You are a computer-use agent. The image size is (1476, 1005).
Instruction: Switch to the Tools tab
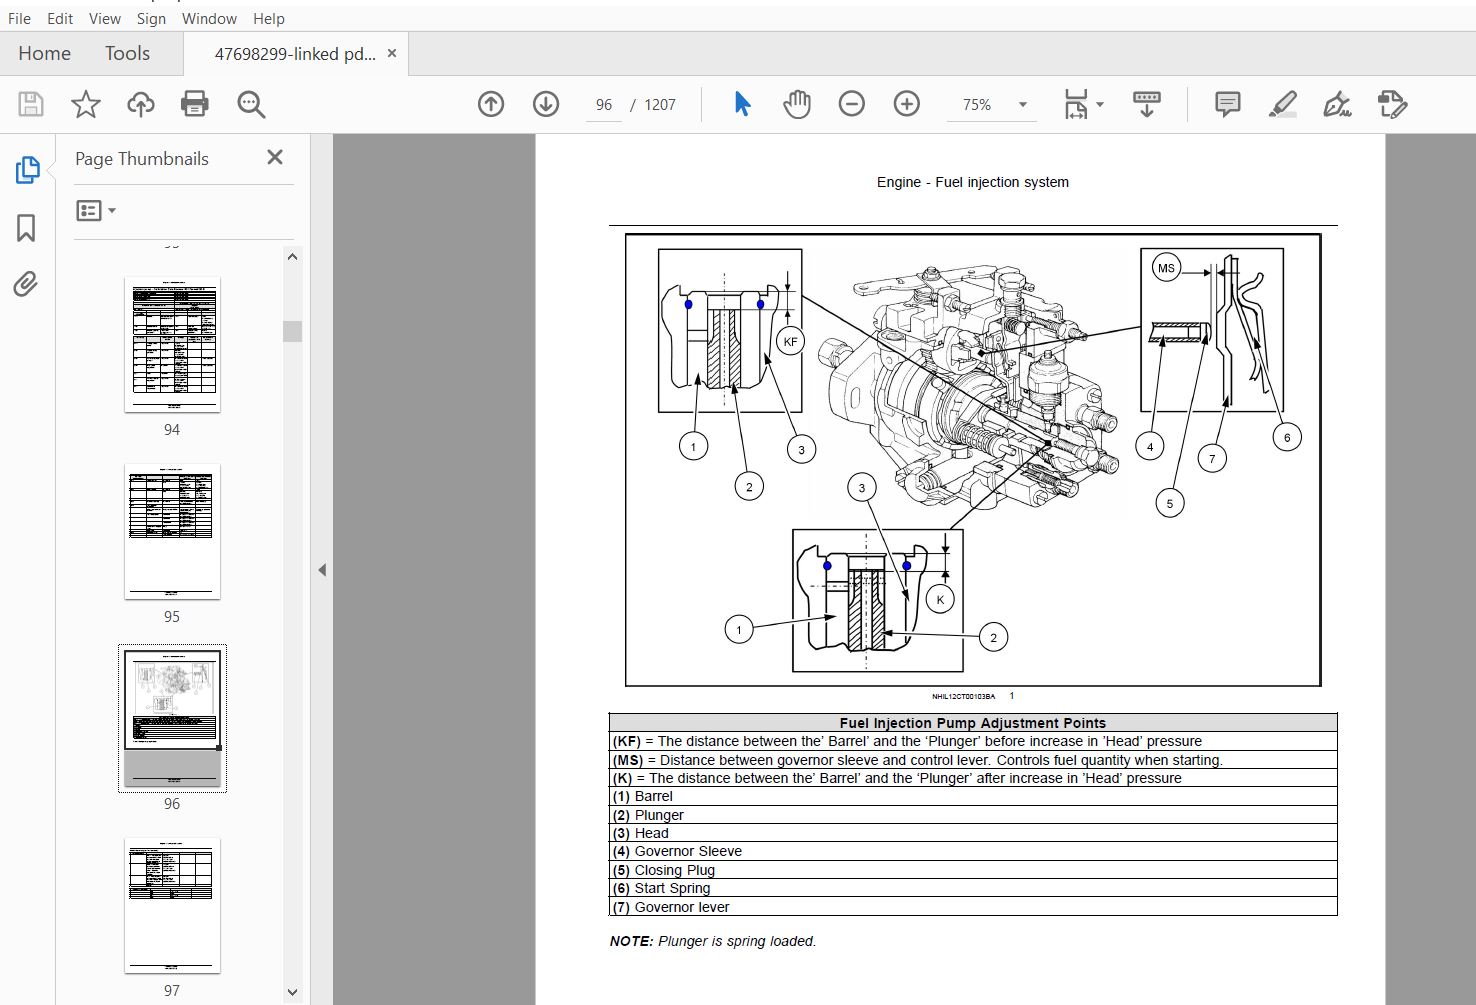[x=127, y=53]
